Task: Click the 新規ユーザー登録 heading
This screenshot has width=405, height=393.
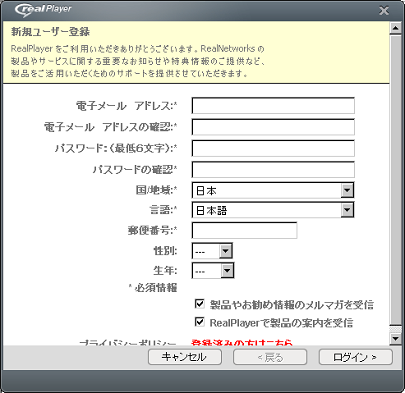Action: (50, 32)
